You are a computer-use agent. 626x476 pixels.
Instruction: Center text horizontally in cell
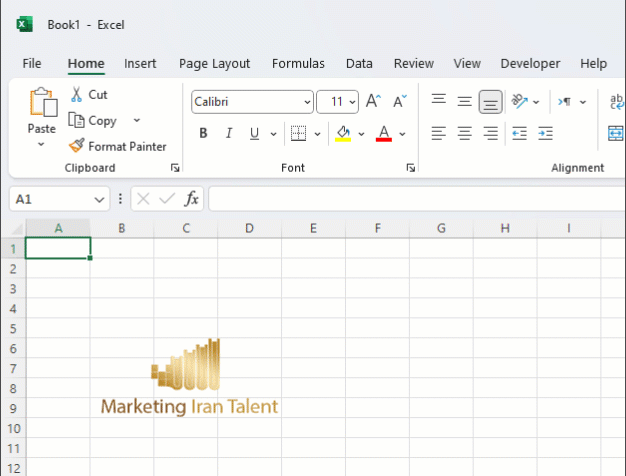(x=464, y=133)
